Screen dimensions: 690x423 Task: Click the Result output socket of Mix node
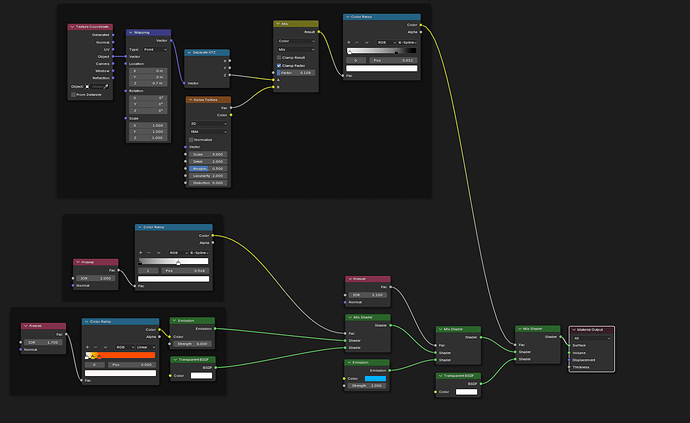point(319,32)
